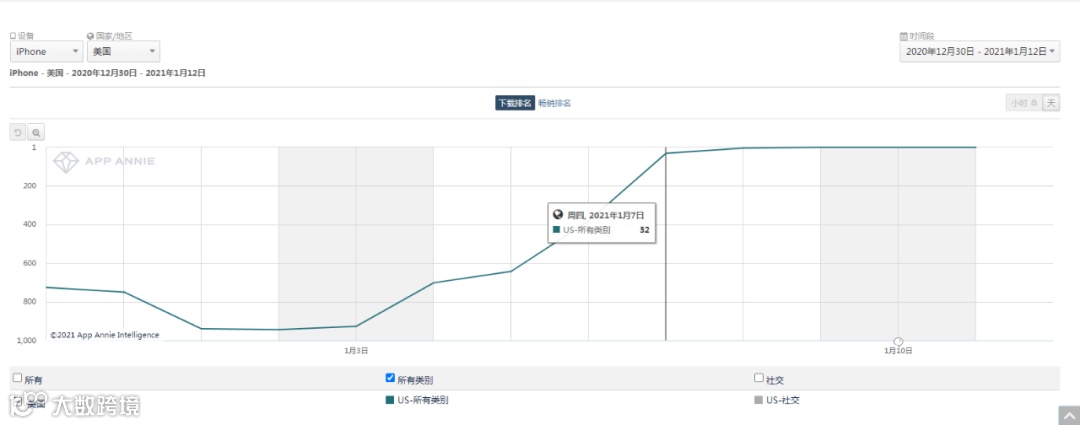This screenshot has width=1080, height=425.
Task: Click the 1月10日 axis label
Action: pos(898,351)
